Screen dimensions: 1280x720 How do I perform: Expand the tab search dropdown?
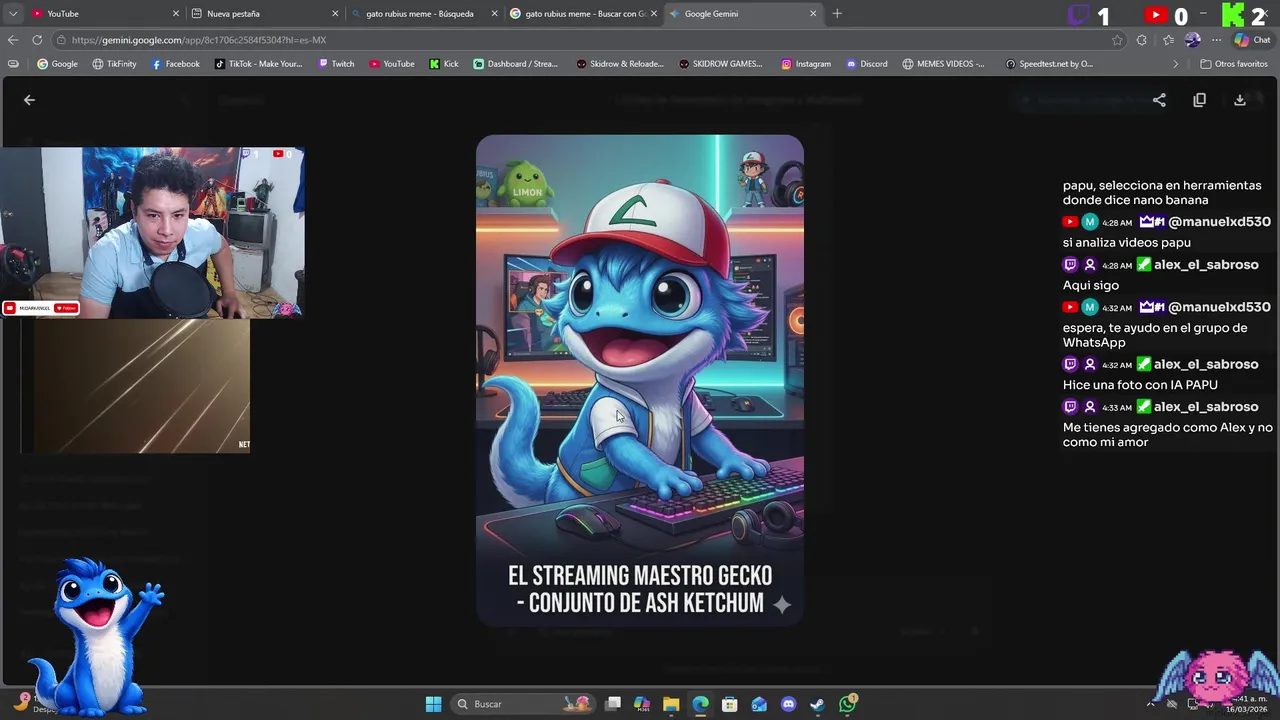12,13
